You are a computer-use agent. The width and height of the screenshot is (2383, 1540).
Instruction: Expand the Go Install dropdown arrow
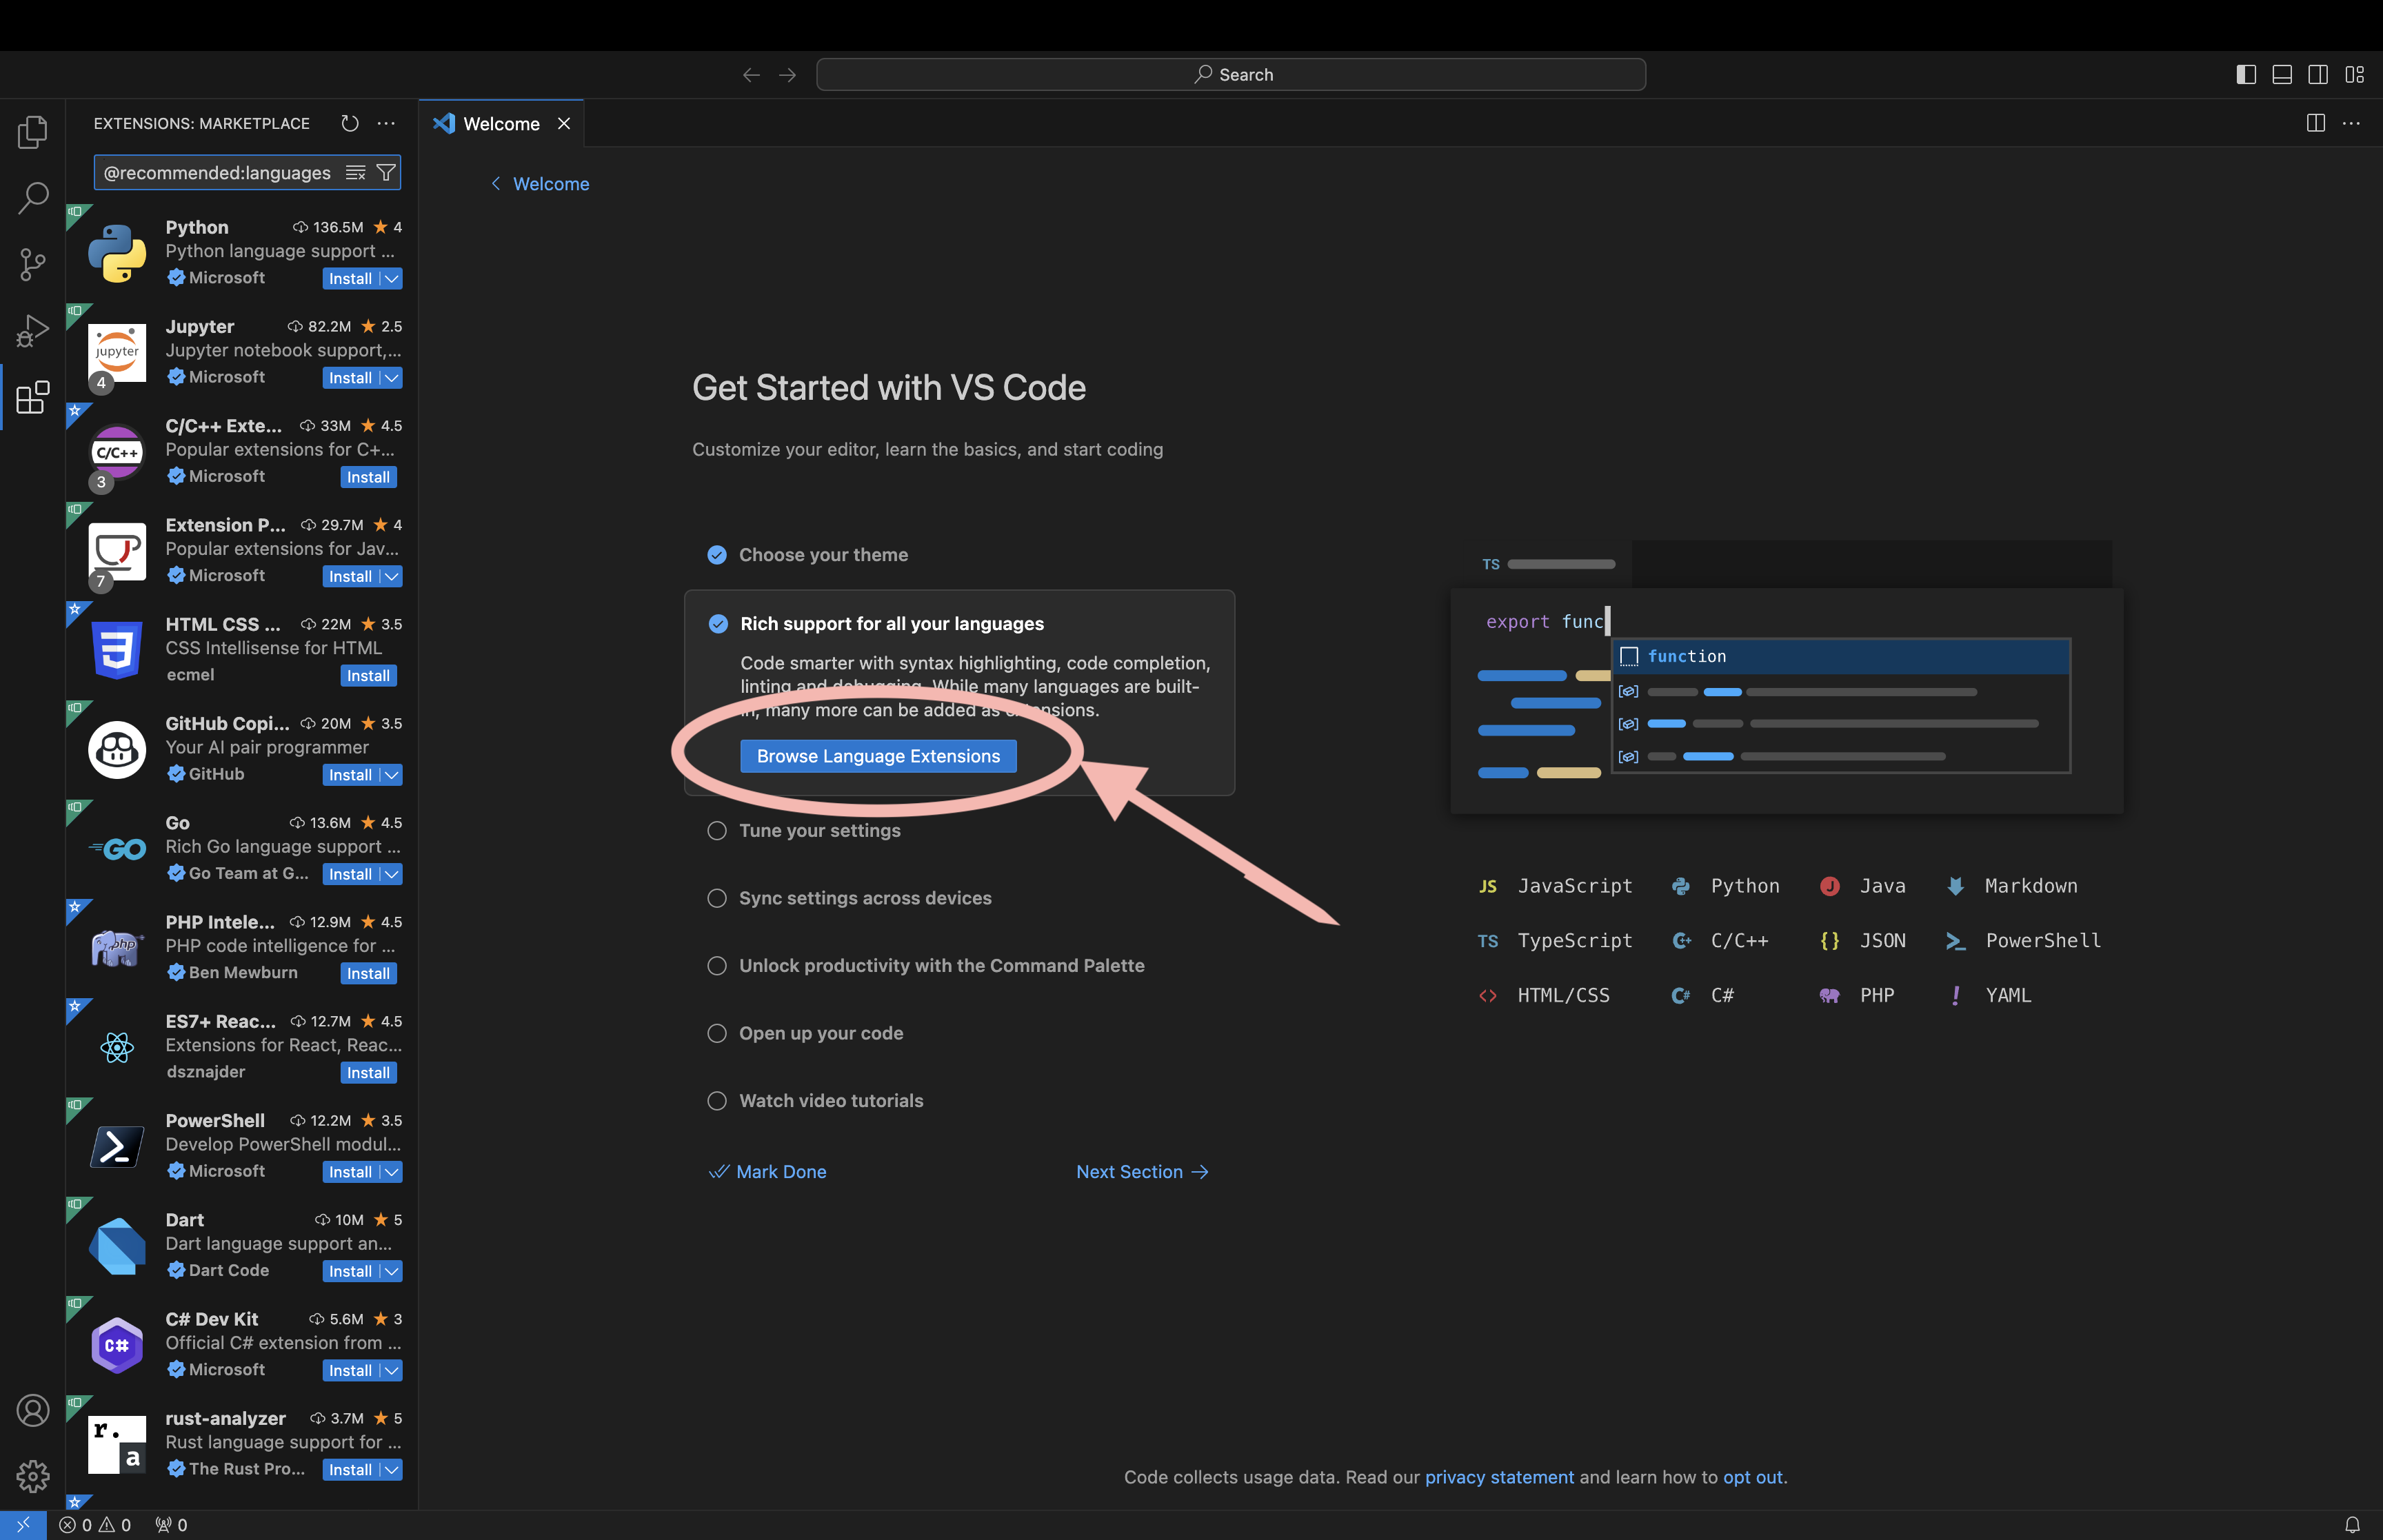(392, 874)
